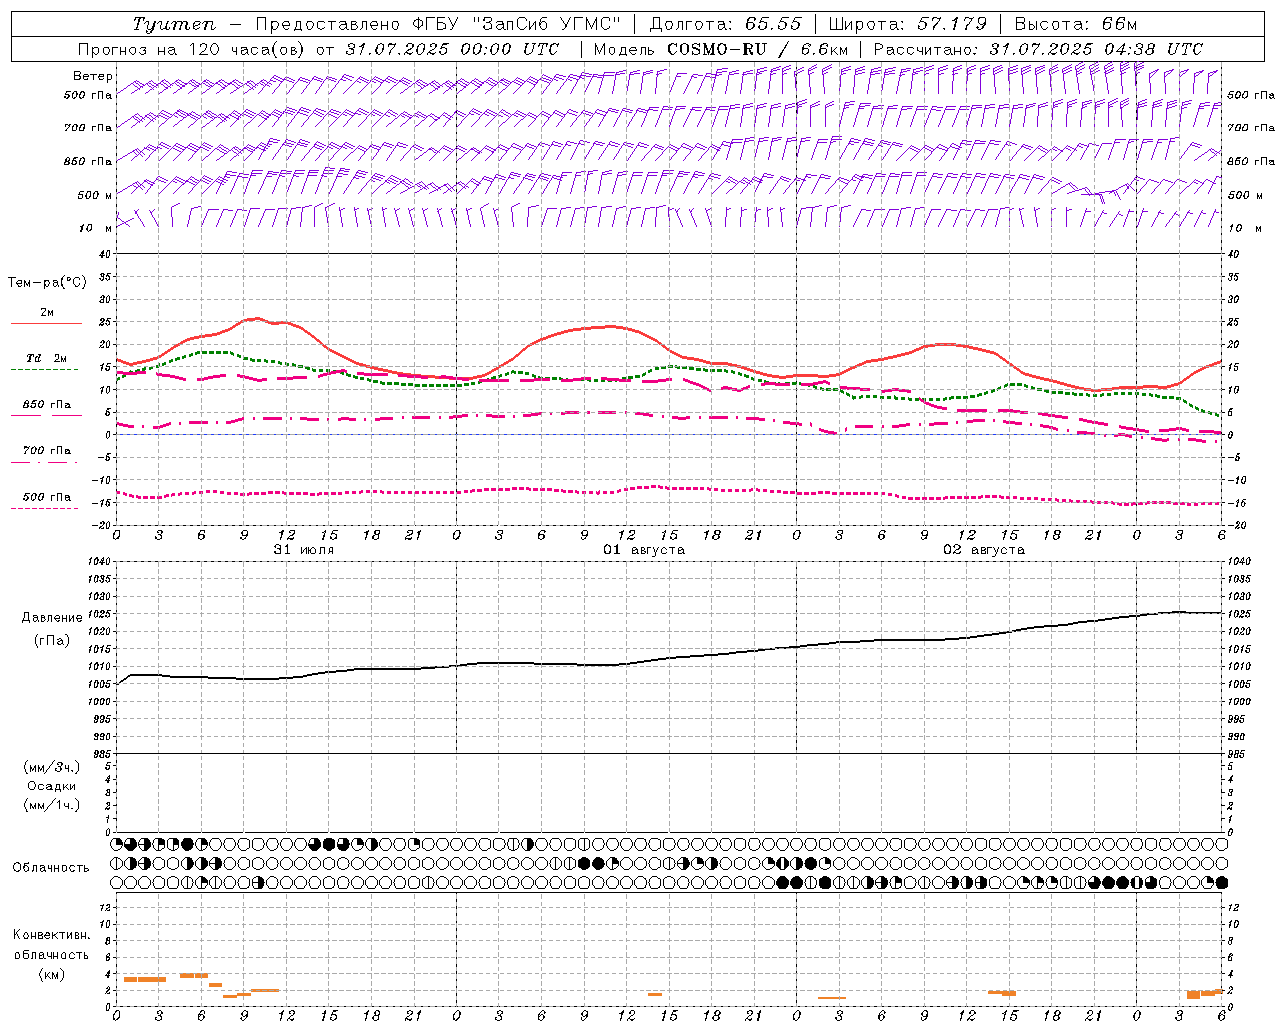Click the 985 value on right pressure axis

pos(1236,754)
